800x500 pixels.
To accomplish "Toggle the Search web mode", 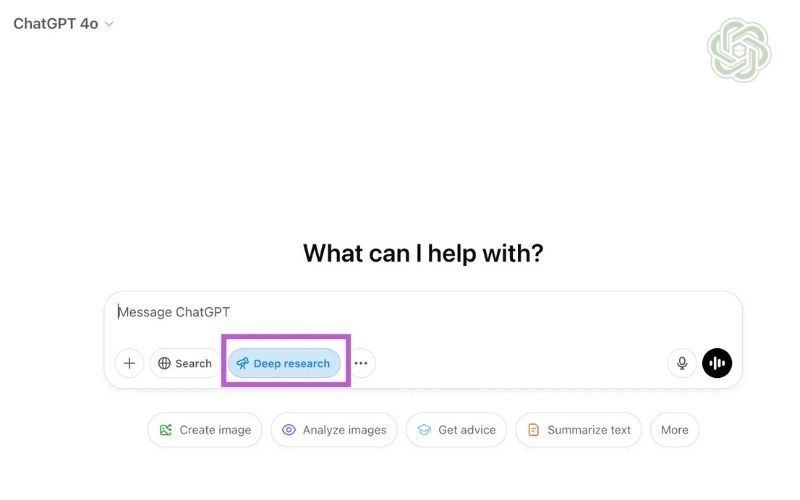I will (x=185, y=363).
